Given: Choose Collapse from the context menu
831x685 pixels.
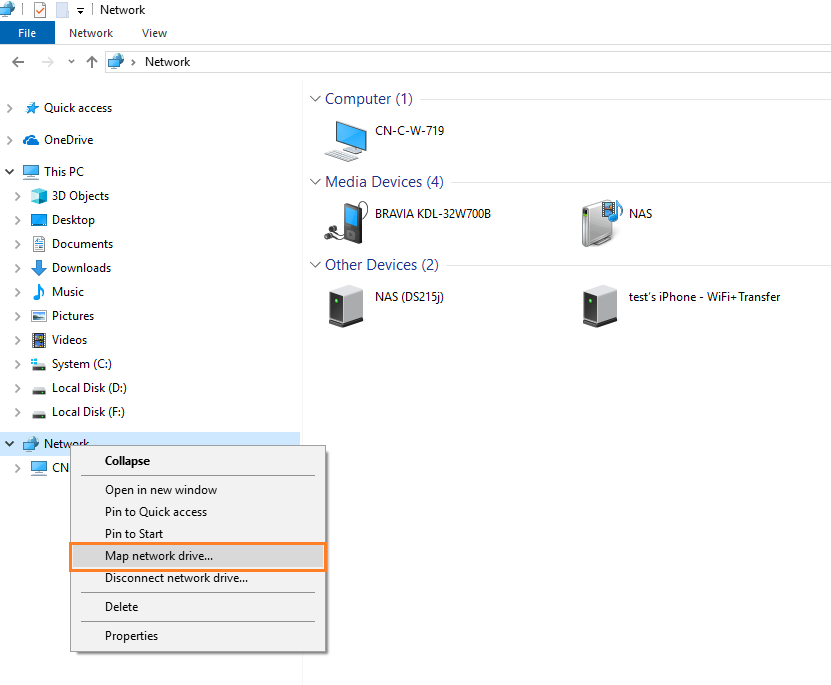Looking at the screenshot, I should coord(198,461).
